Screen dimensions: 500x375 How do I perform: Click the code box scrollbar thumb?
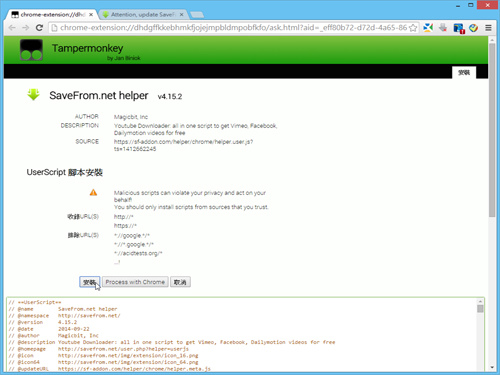[480, 309]
